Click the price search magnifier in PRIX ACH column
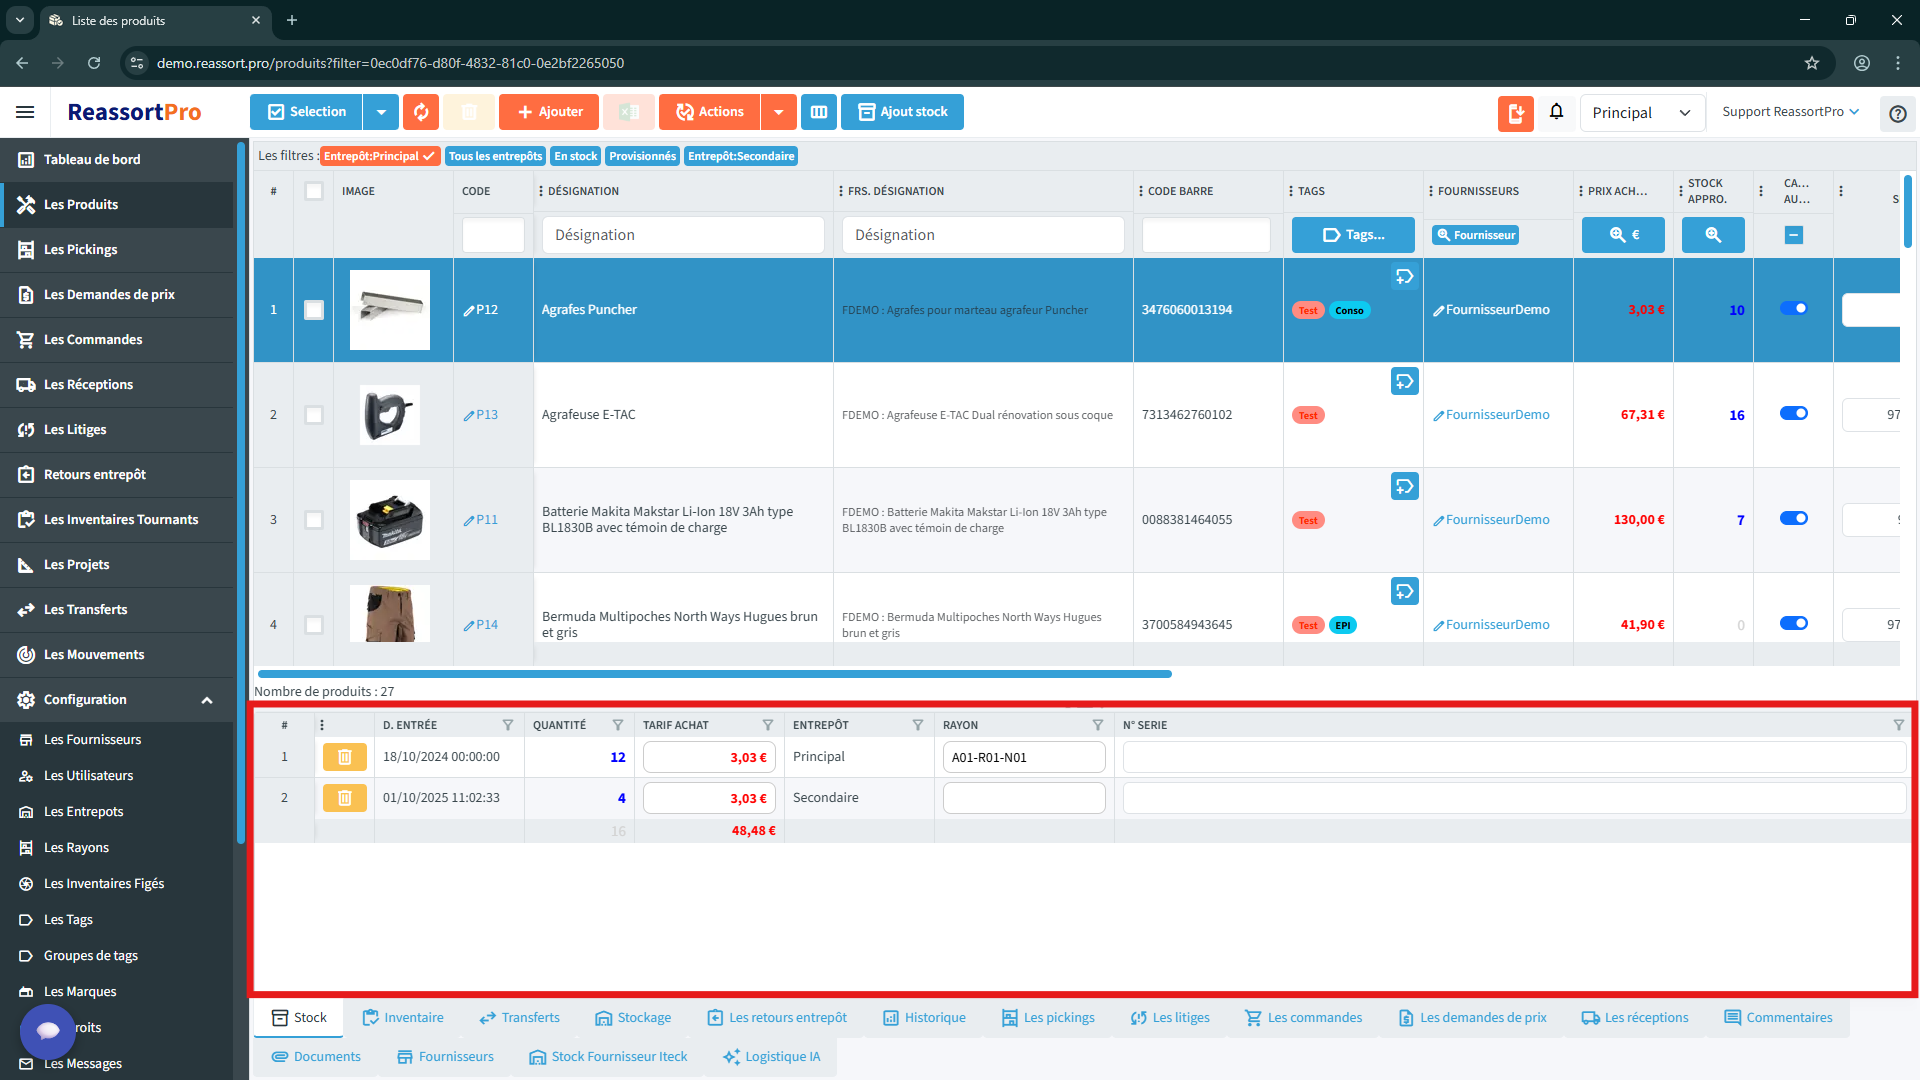1920x1080 pixels. coord(1623,234)
